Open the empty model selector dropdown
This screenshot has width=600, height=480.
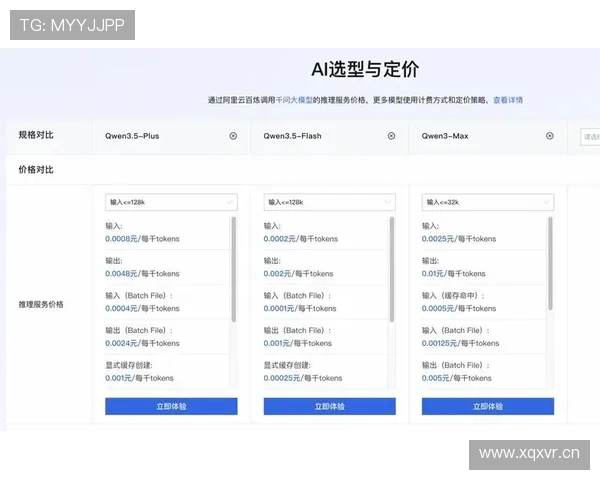(x=590, y=137)
